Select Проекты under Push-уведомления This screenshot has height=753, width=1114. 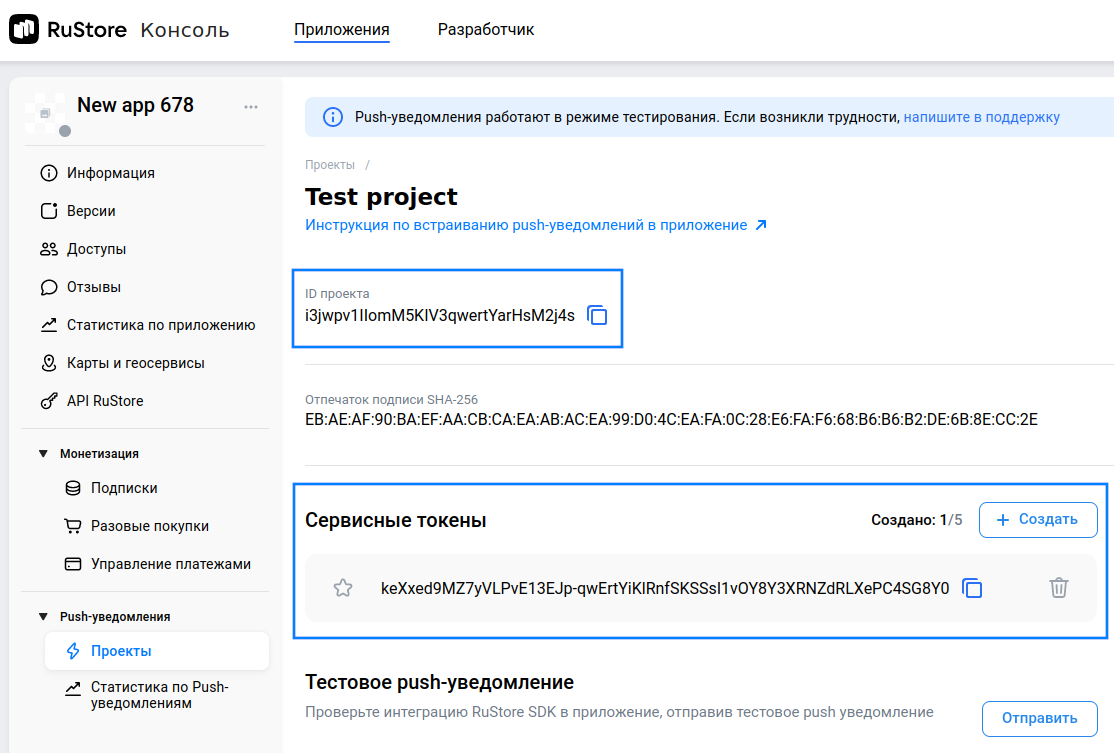(x=157, y=651)
